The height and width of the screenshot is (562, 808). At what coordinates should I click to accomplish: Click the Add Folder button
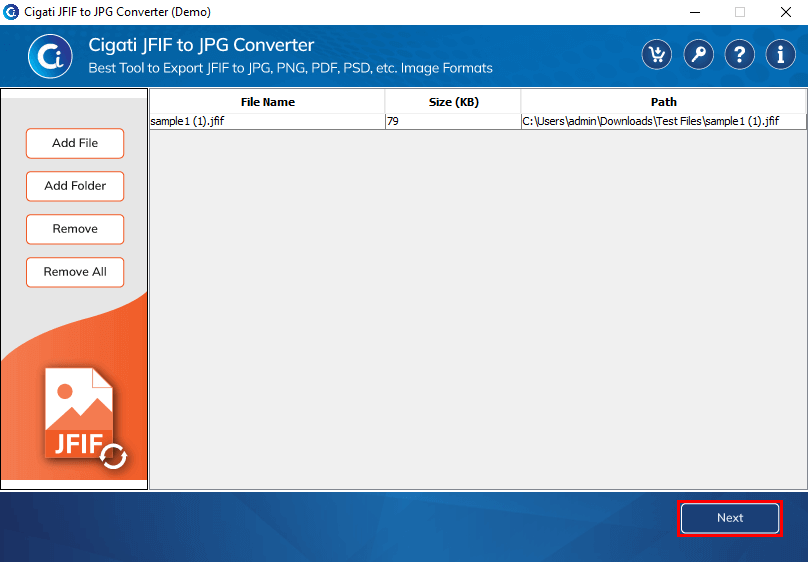click(x=75, y=186)
